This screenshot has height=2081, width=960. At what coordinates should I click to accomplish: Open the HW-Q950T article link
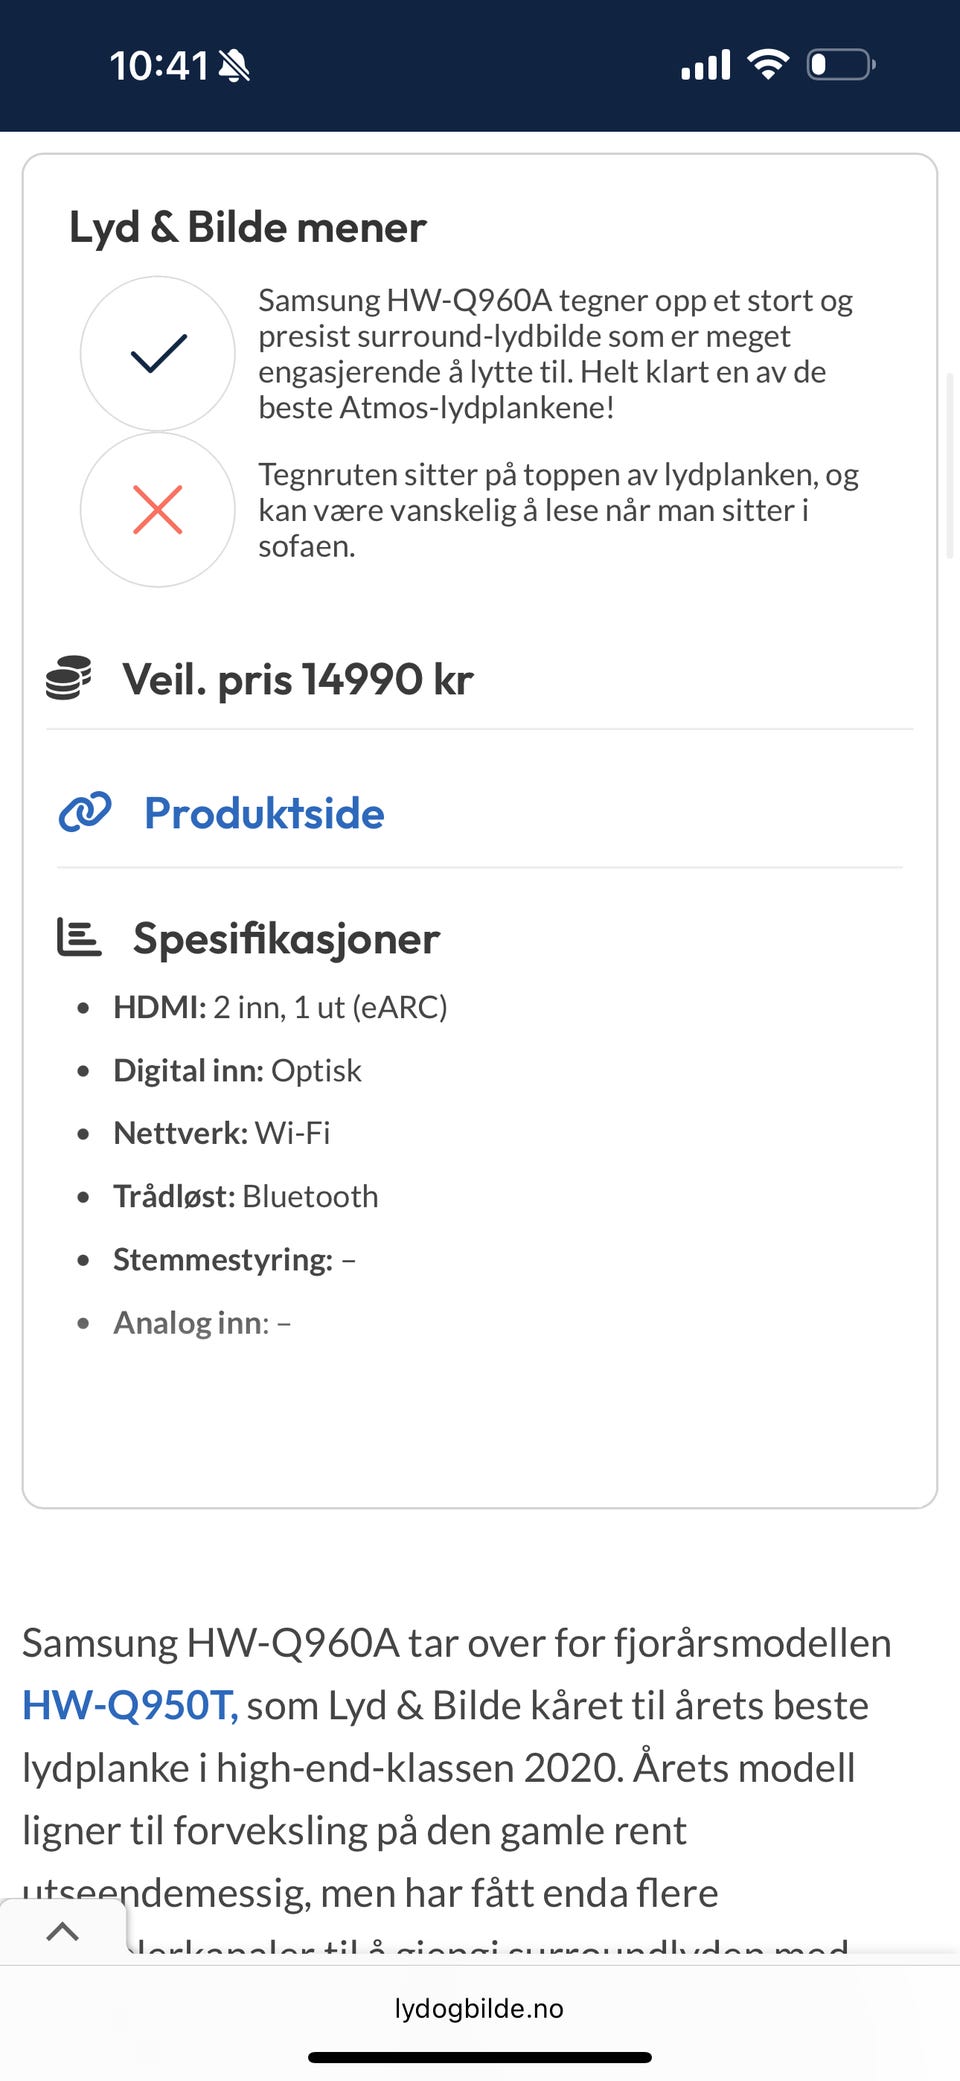tap(126, 1705)
